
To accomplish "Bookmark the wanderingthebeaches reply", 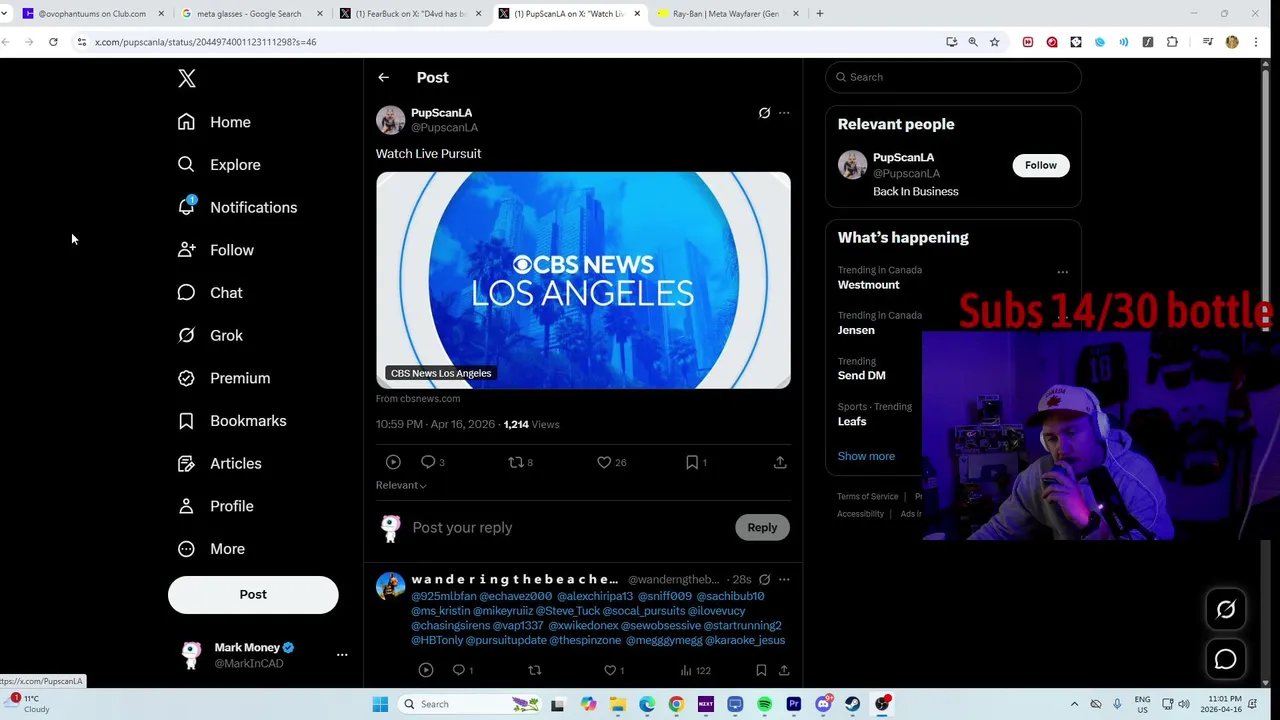I will click(x=761, y=670).
